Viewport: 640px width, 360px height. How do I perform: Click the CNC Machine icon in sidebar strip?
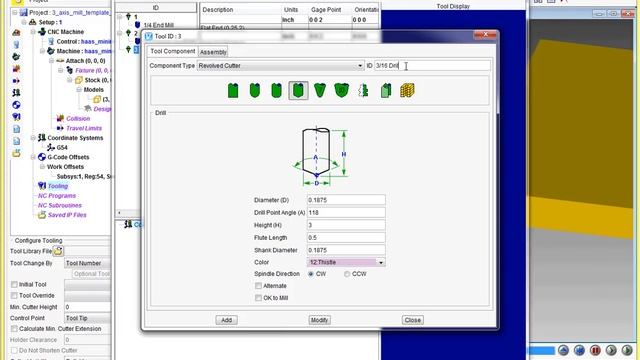tap(16, 32)
